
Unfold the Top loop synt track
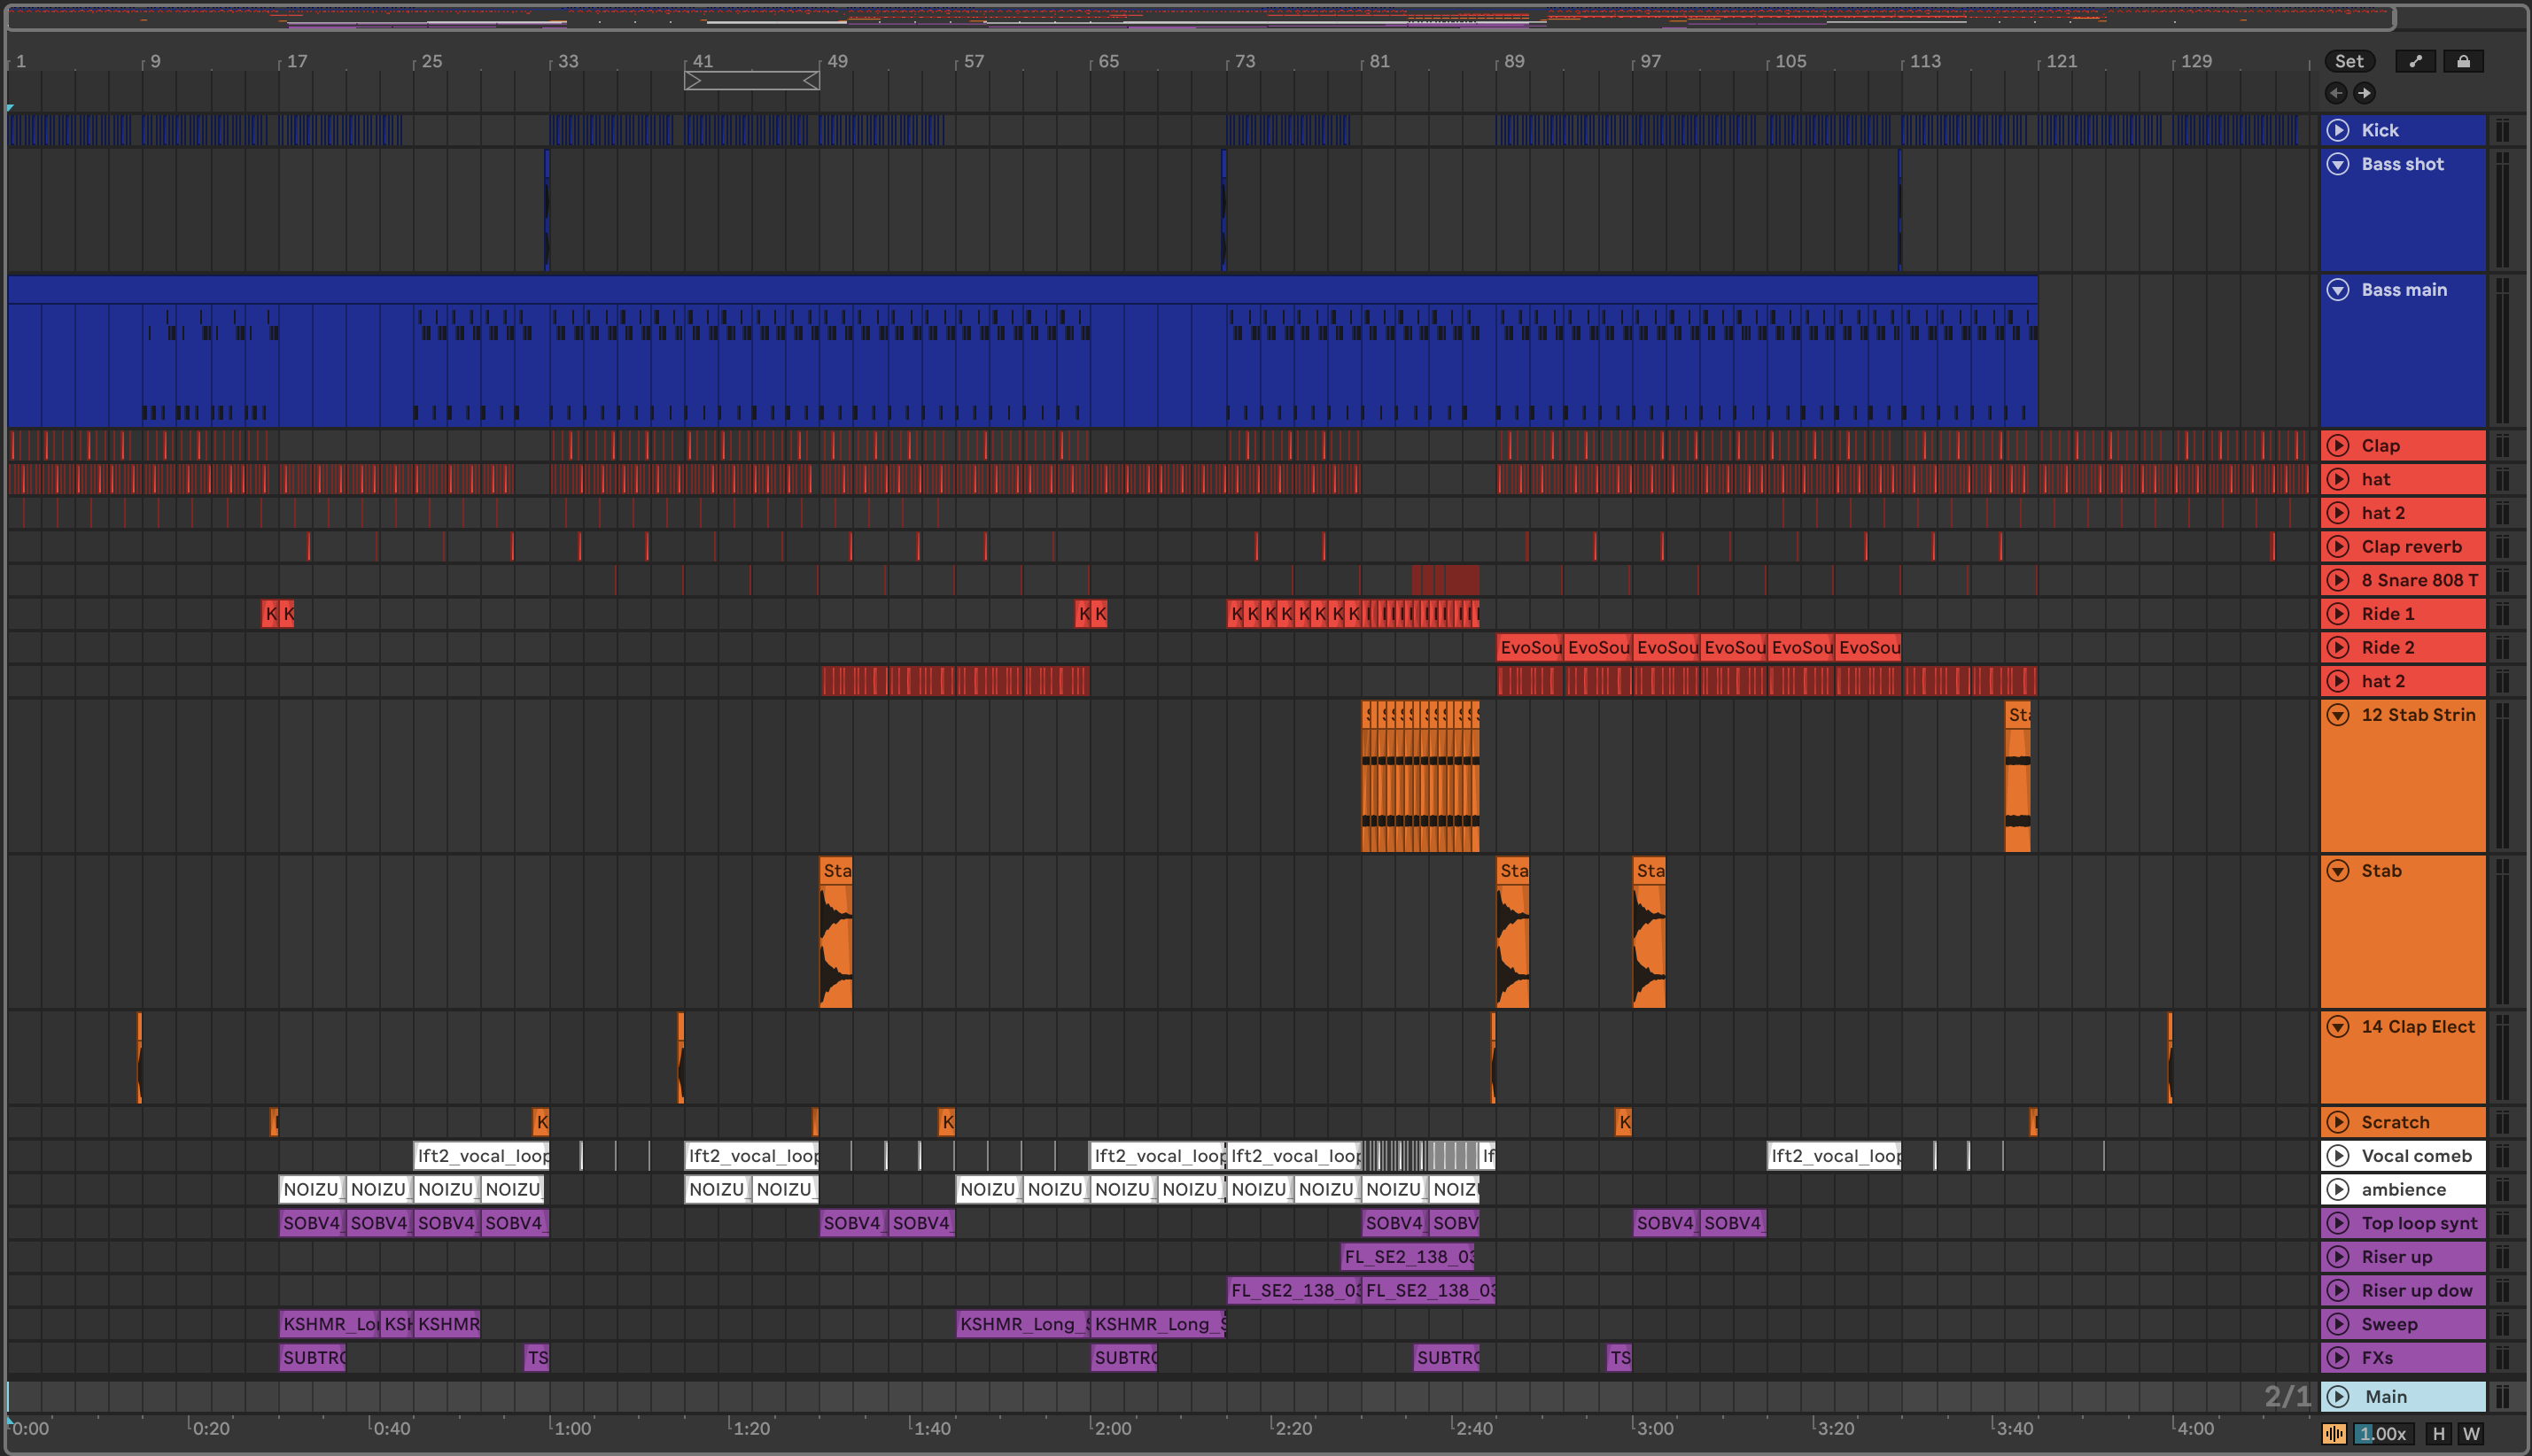(2338, 1223)
